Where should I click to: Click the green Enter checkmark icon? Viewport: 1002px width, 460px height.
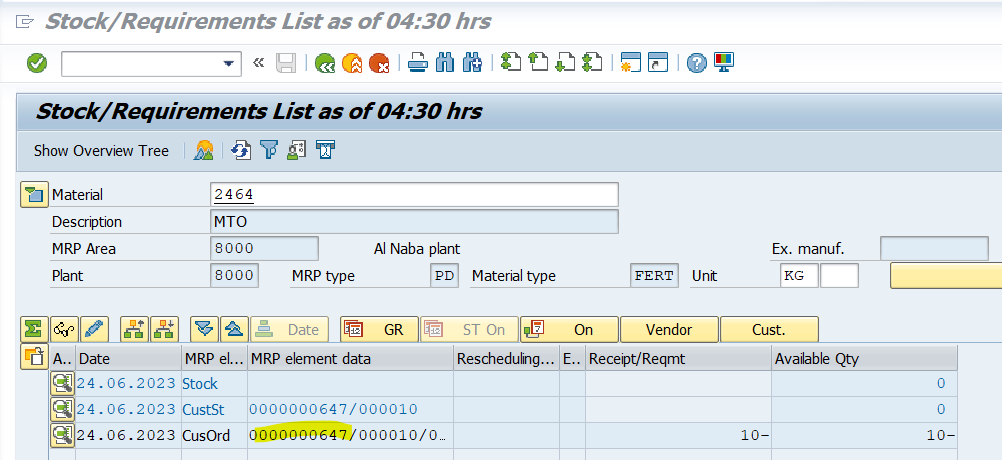(37, 63)
